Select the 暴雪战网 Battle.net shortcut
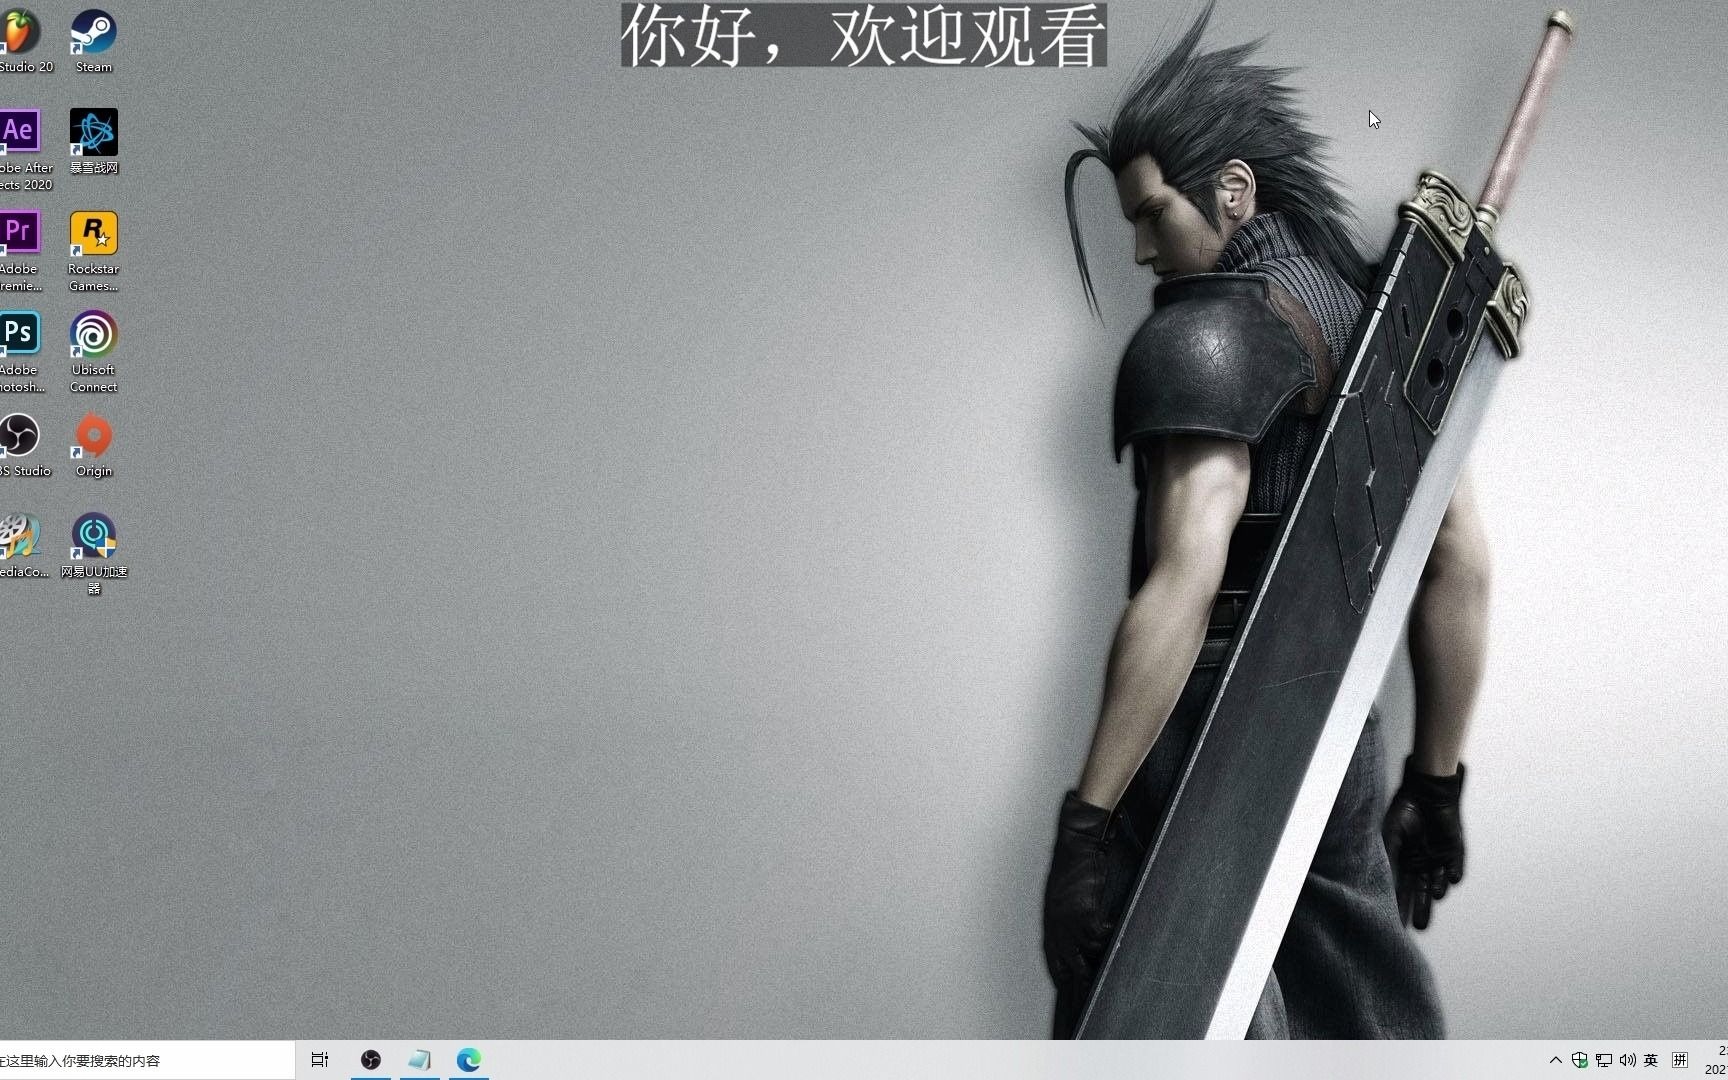This screenshot has width=1728, height=1080. point(94,142)
